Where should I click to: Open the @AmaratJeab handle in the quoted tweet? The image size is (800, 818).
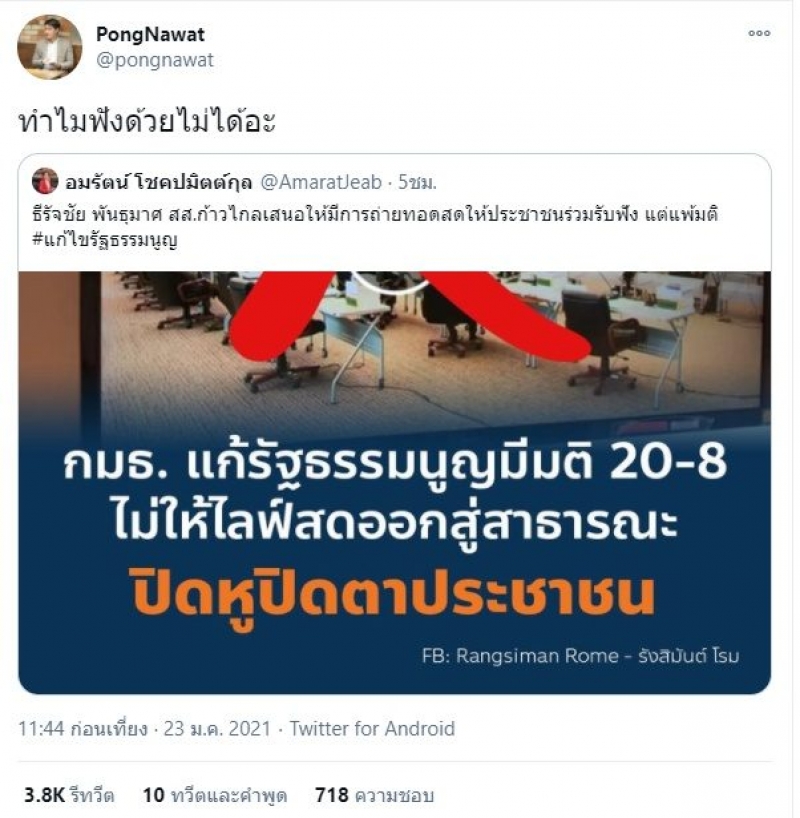321,182
